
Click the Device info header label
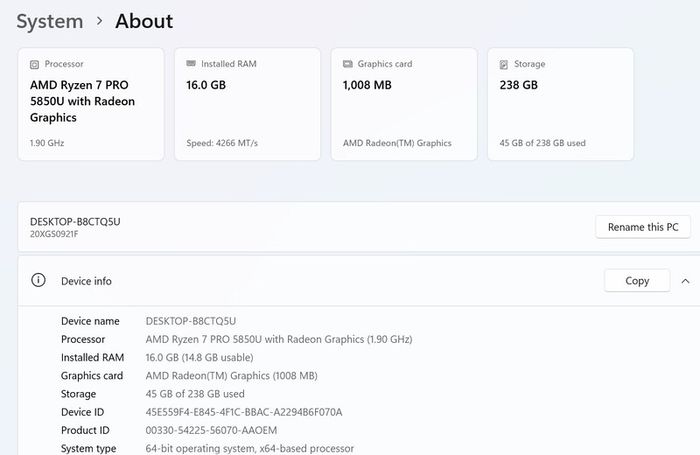[86, 281]
